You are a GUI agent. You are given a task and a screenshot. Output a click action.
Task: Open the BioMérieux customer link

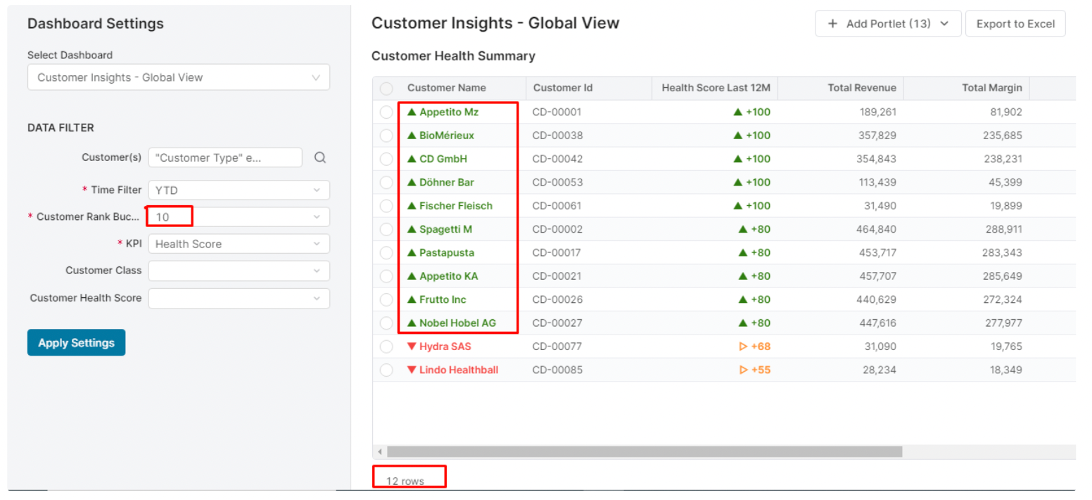pyautogui.click(x=446, y=136)
